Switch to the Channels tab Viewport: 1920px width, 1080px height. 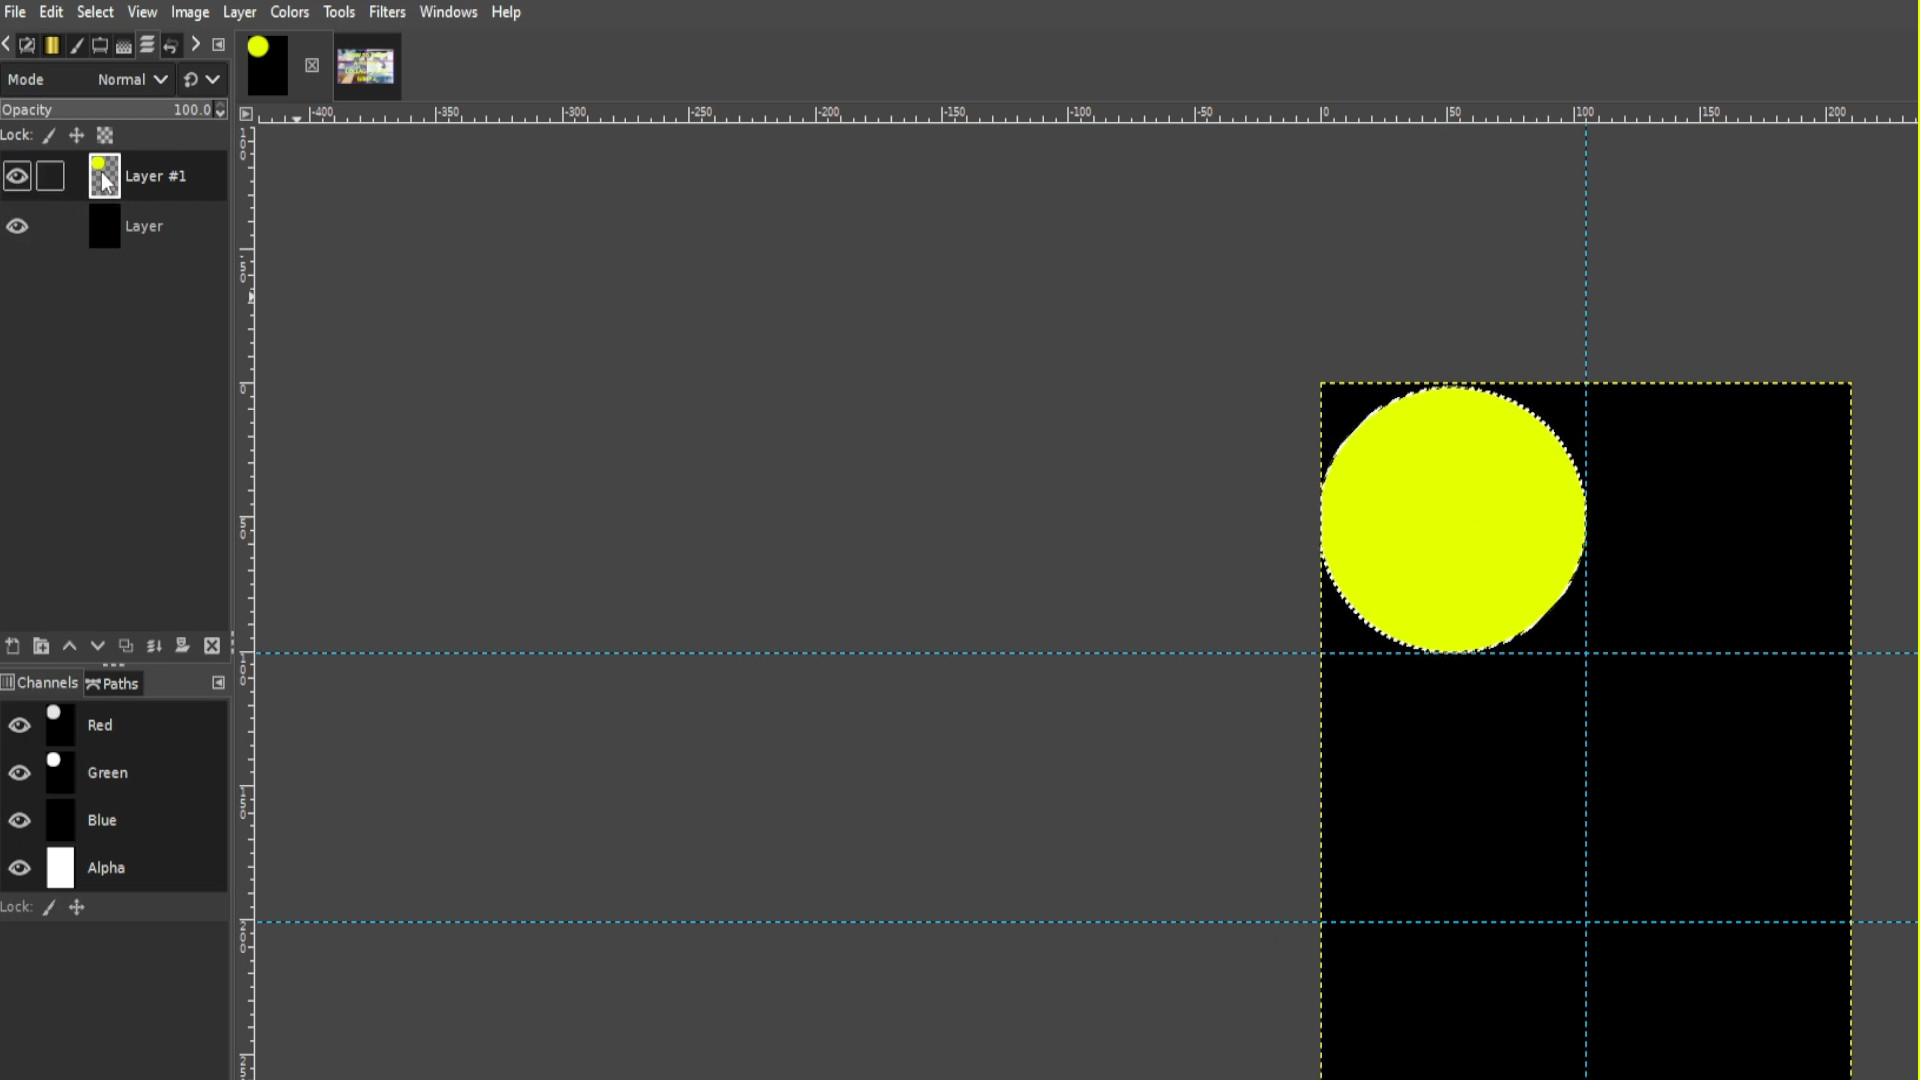click(x=40, y=683)
